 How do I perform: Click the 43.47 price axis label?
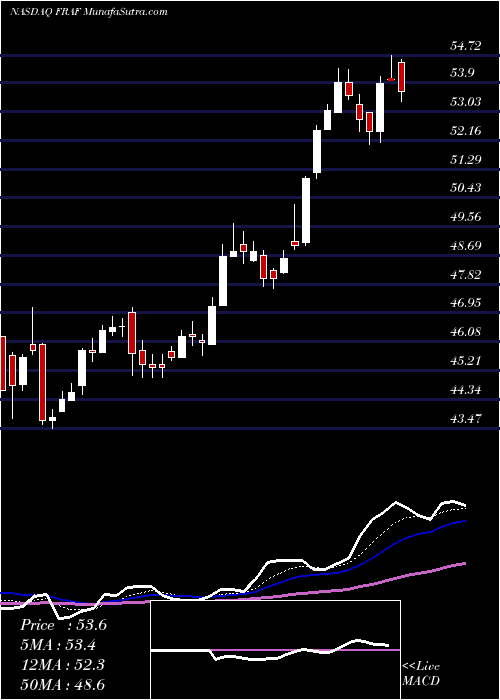(466, 418)
